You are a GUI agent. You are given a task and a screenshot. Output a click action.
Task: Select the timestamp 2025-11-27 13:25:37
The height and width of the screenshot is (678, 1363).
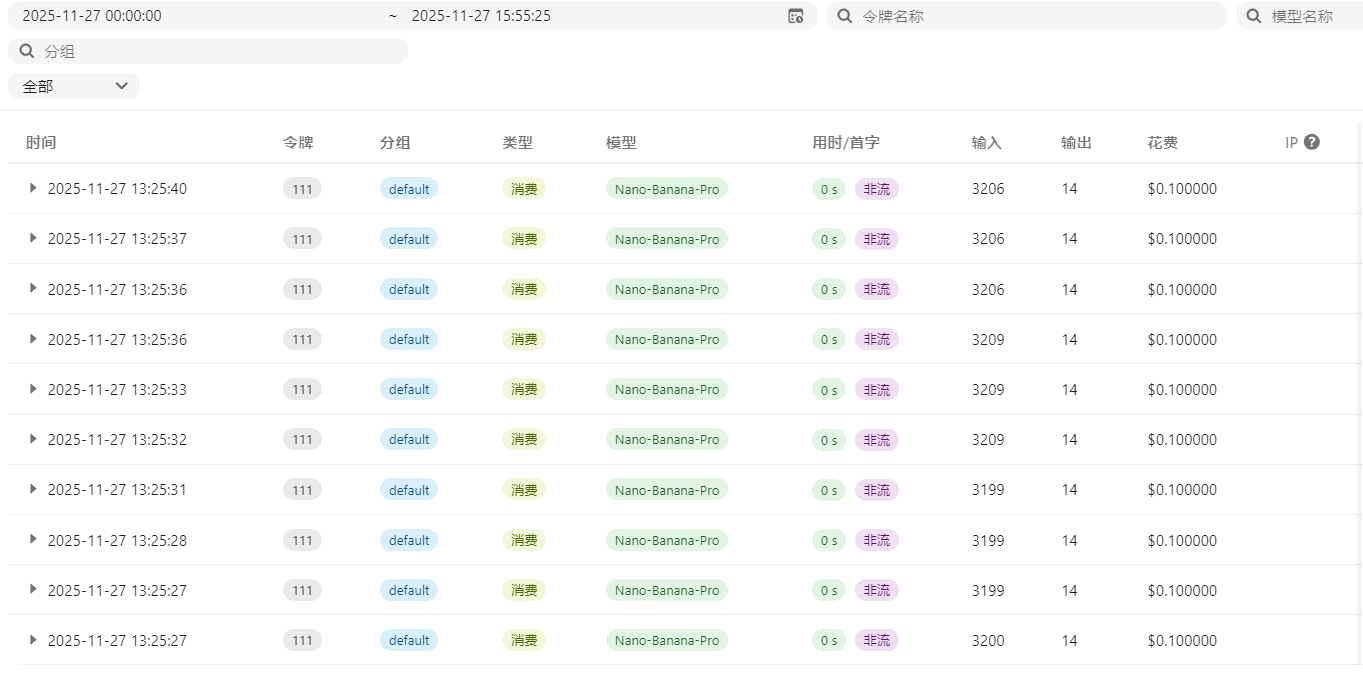(x=117, y=239)
